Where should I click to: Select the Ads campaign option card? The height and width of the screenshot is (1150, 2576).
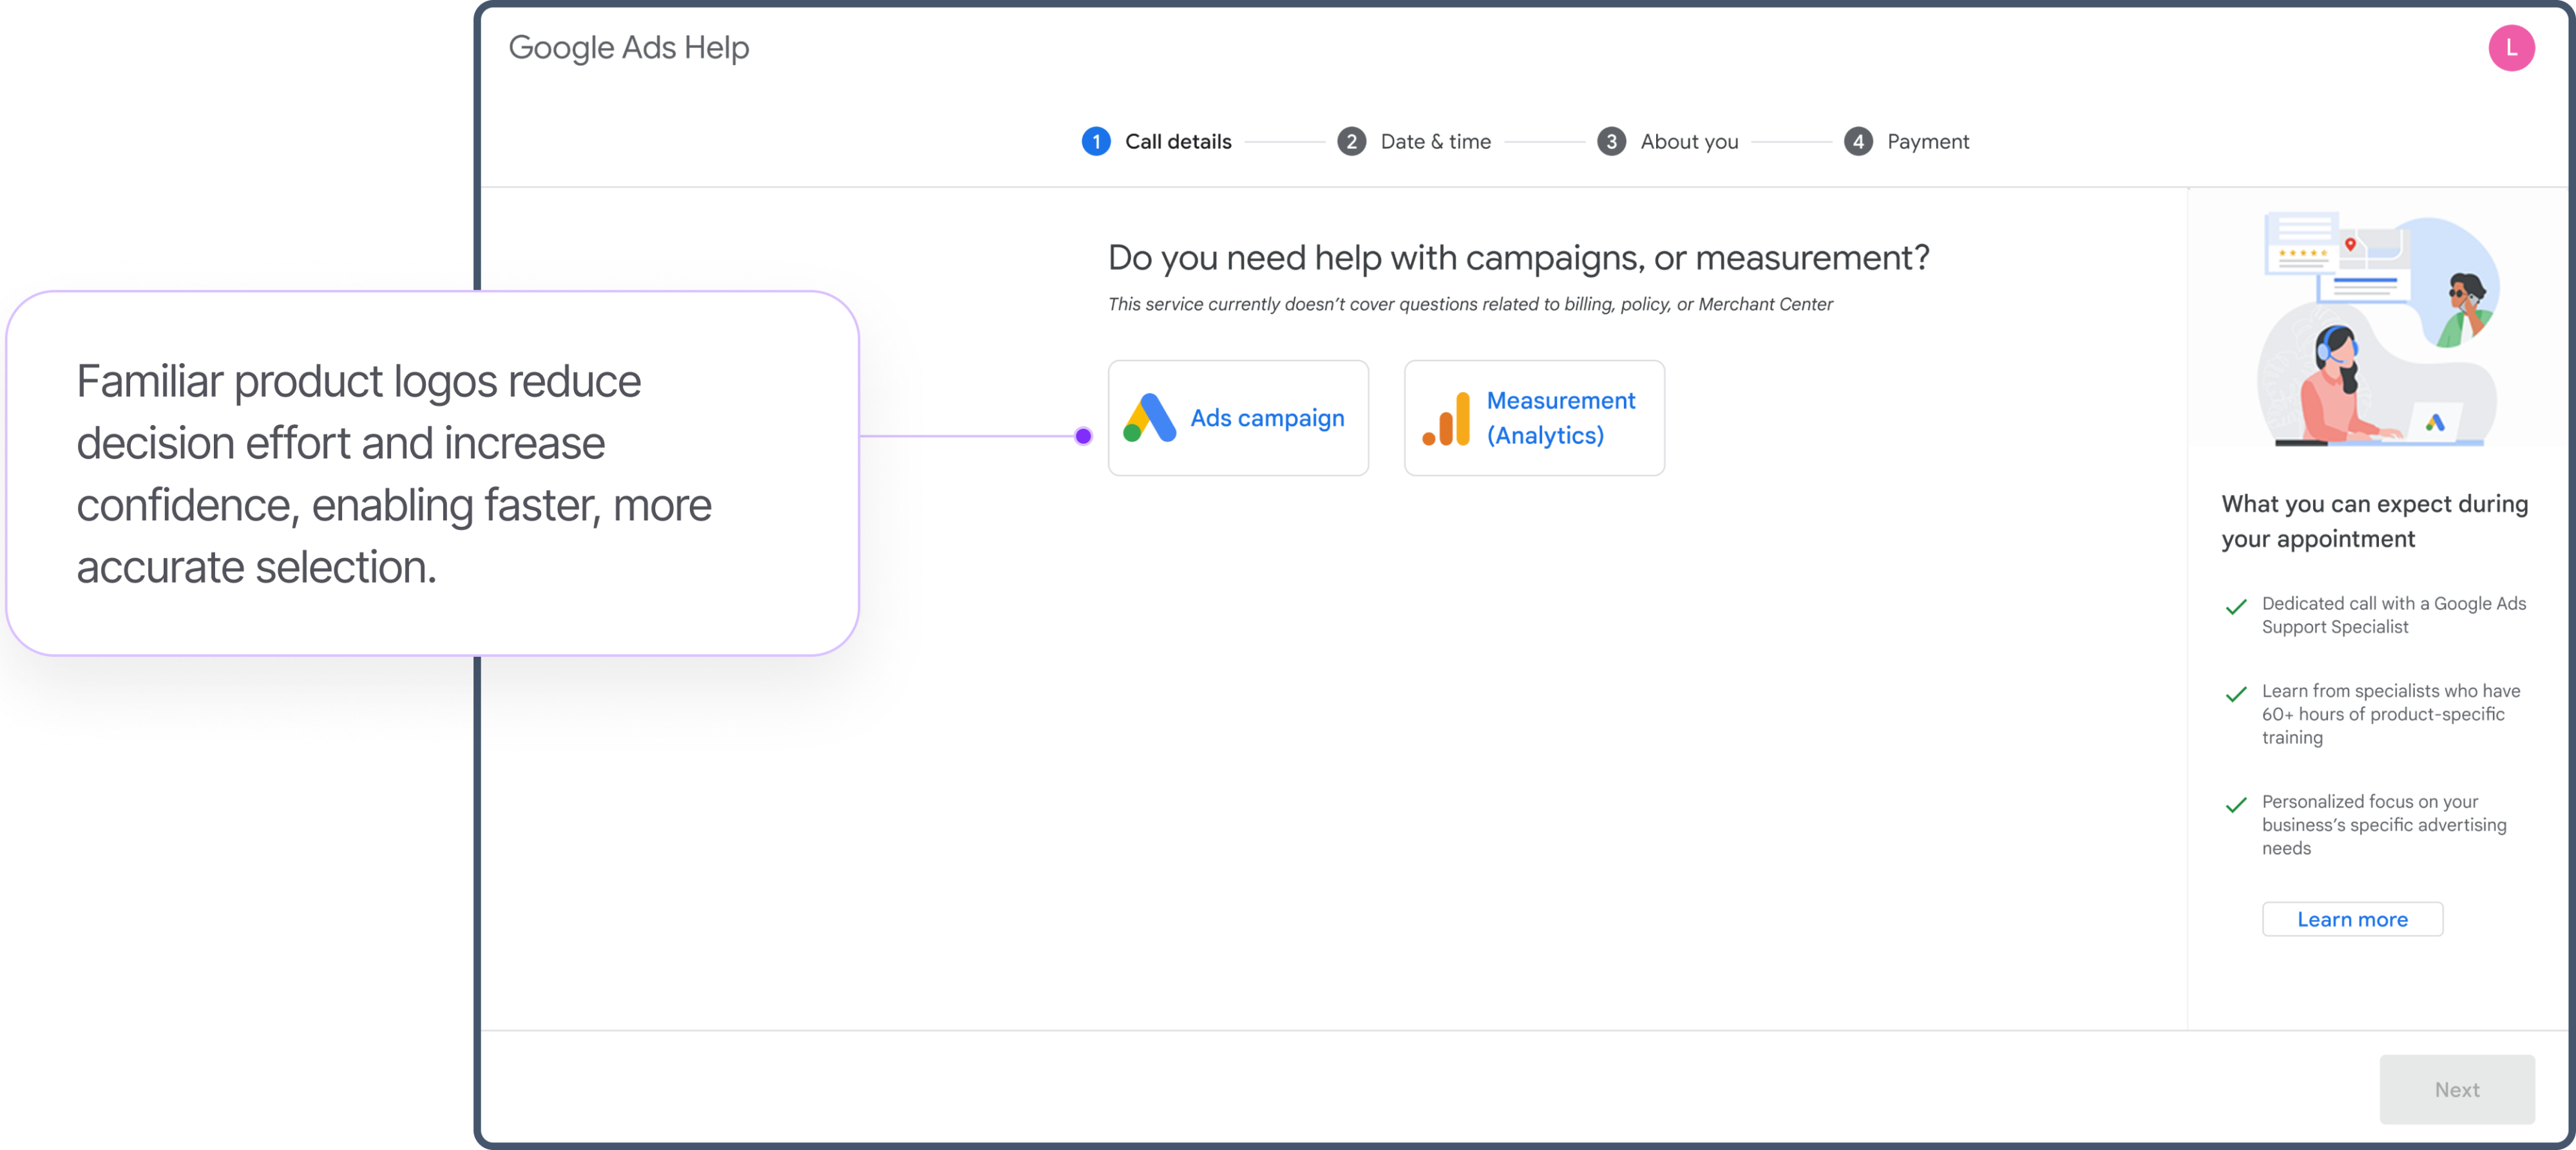(x=1237, y=418)
